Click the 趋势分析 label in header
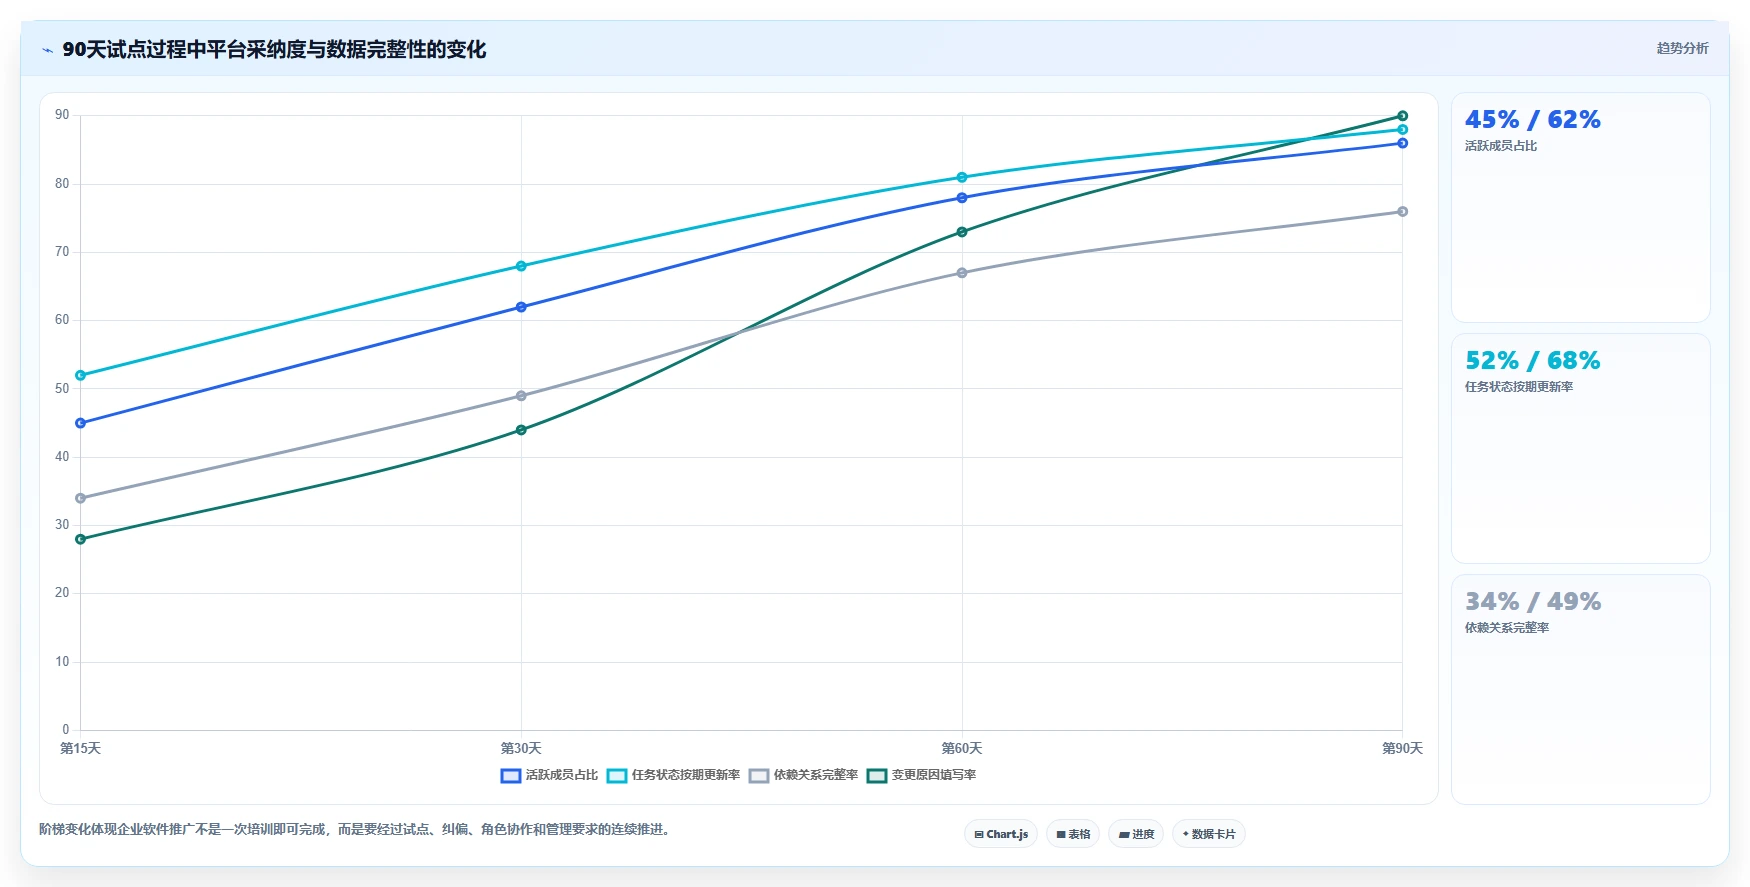This screenshot has width=1750, height=887. click(1682, 48)
